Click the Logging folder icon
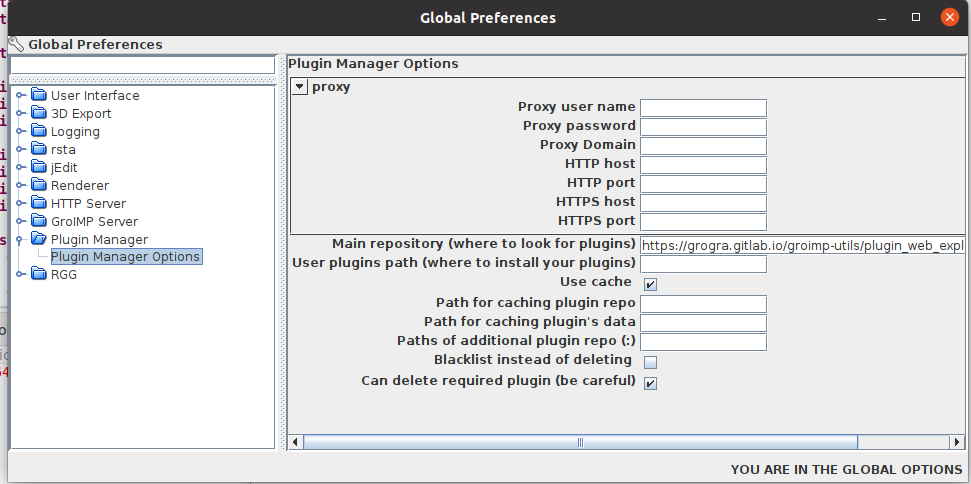This screenshot has width=971, height=484. [x=39, y=131]
